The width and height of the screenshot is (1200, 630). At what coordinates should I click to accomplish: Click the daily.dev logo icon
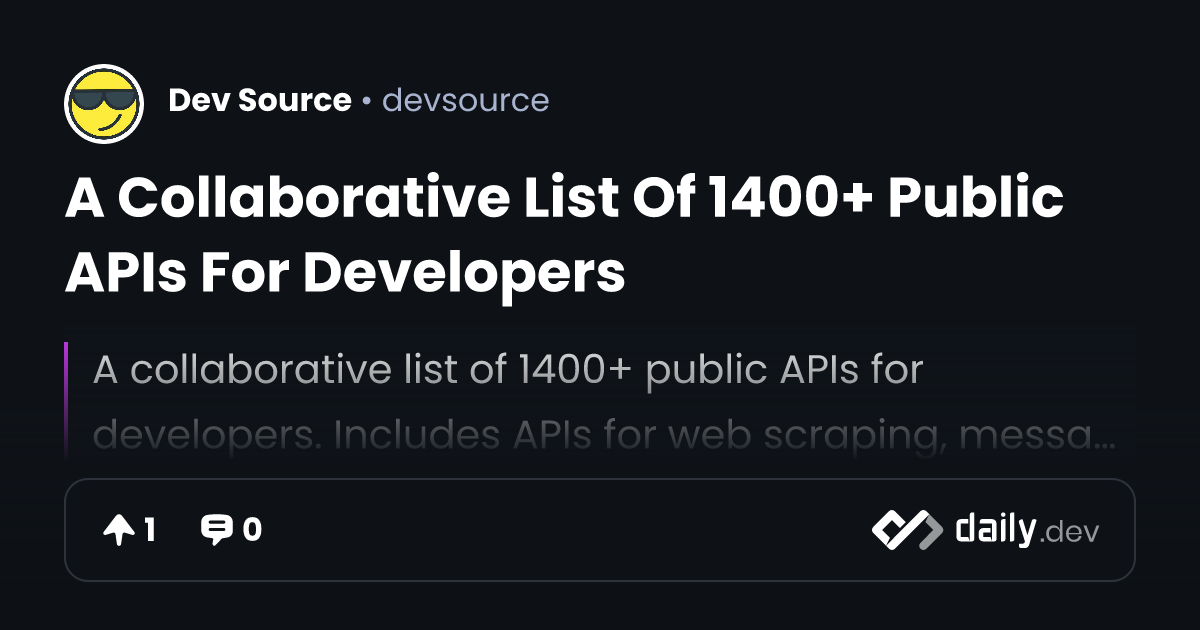(907, 530)
